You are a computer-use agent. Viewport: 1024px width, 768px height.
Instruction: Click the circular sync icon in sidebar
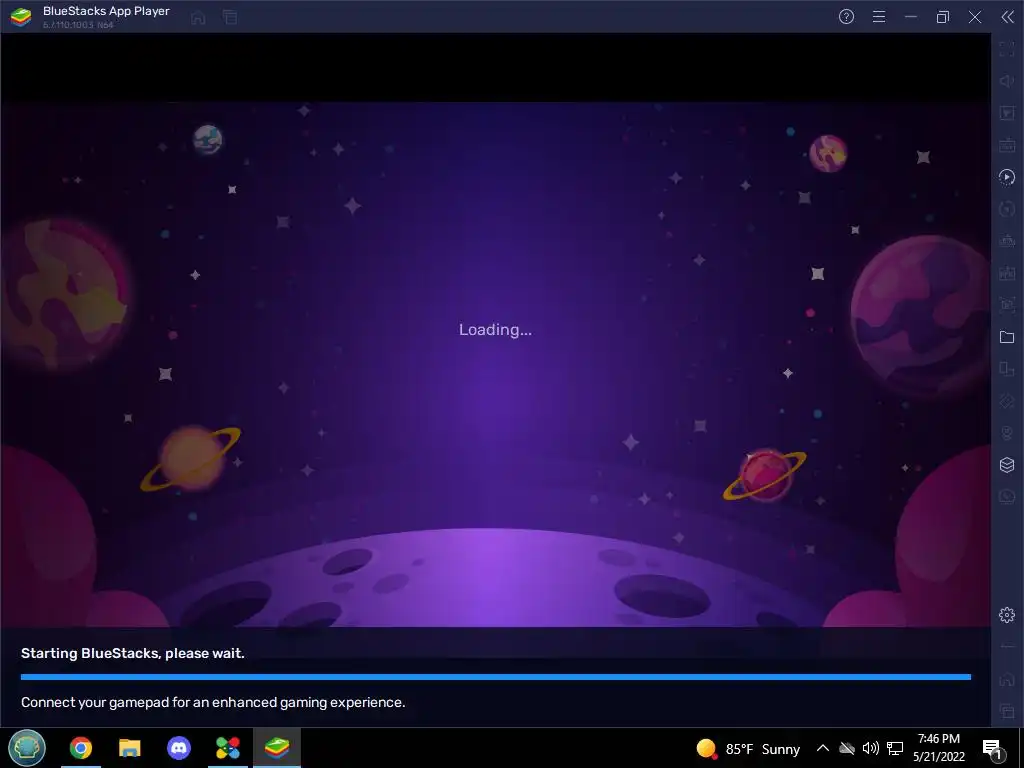pyautogui.click(x=1007, y=209)
